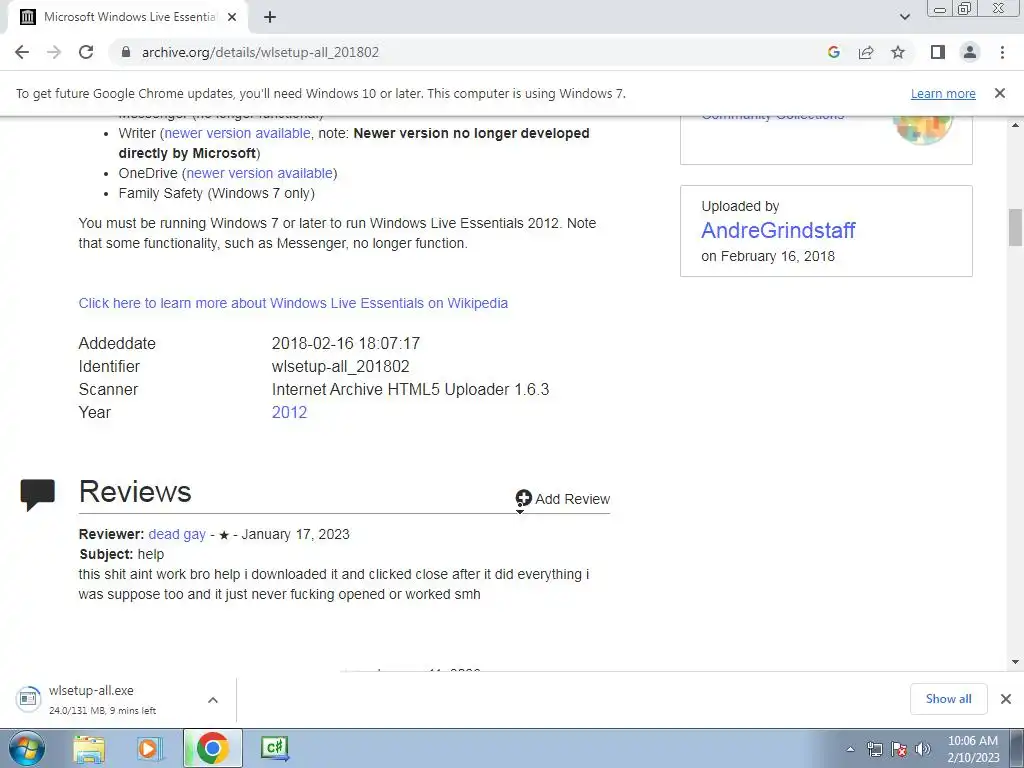The height and width of the screenshot is (768, 1024).
Task: Toggle the browser side panel
Action: click(938, 52)
